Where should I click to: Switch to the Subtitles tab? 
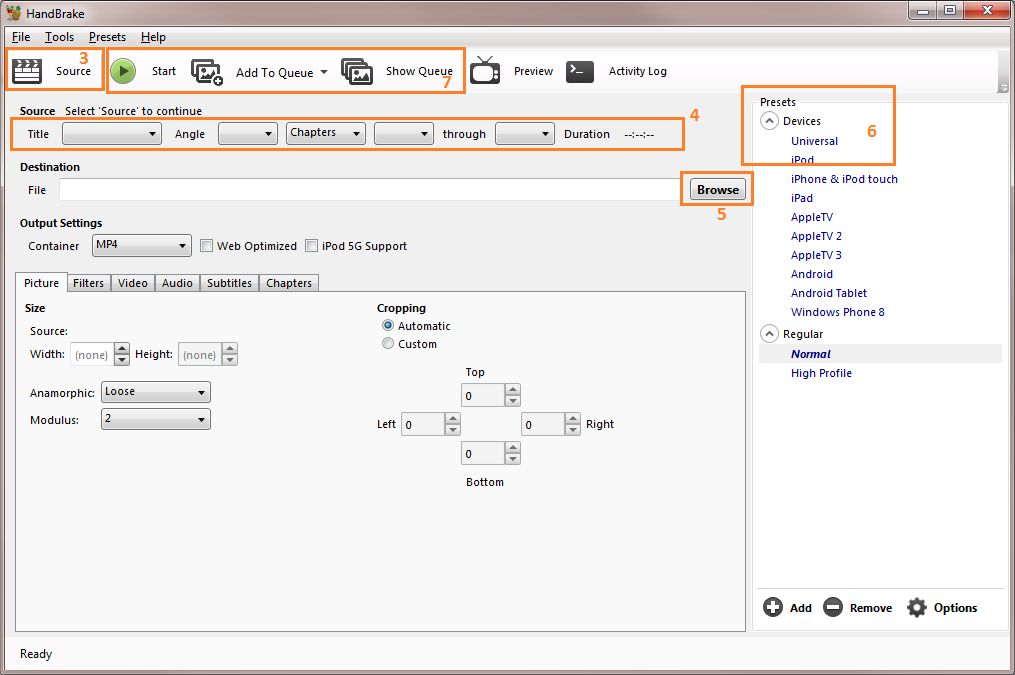tap(229, 283)
